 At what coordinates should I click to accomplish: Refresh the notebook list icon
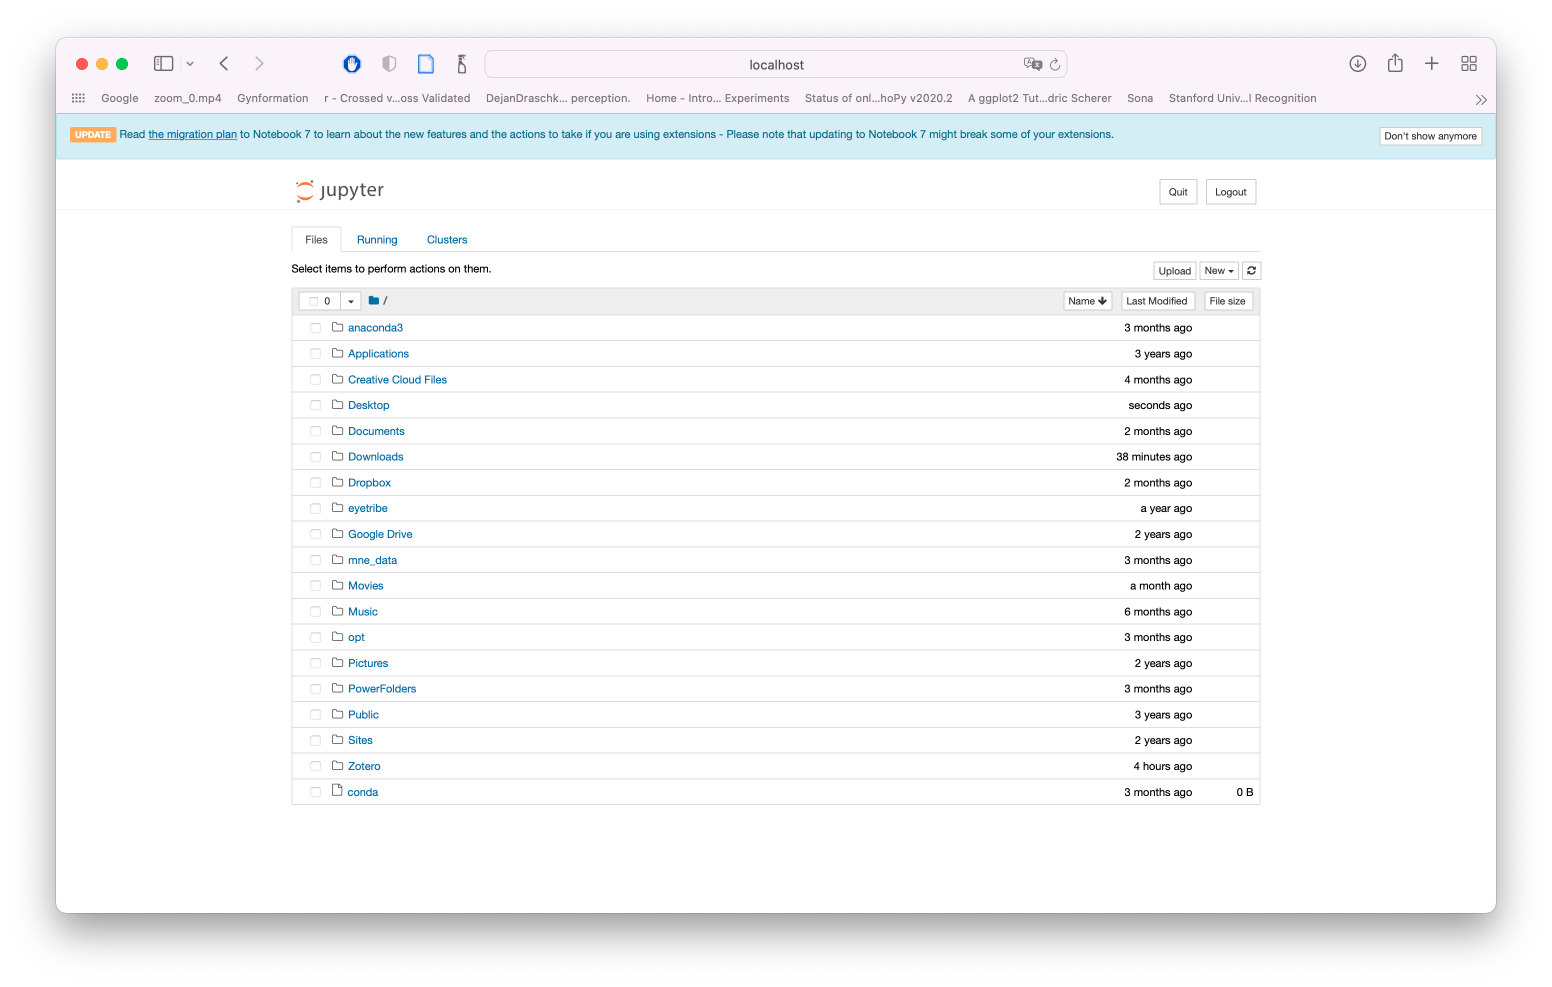pos(1251,271)
